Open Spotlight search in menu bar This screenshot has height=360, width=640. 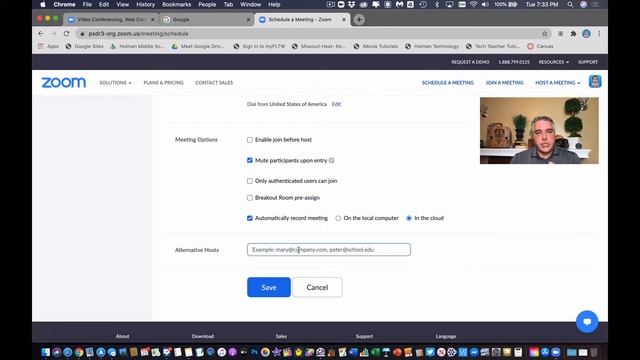pos(570,4)
